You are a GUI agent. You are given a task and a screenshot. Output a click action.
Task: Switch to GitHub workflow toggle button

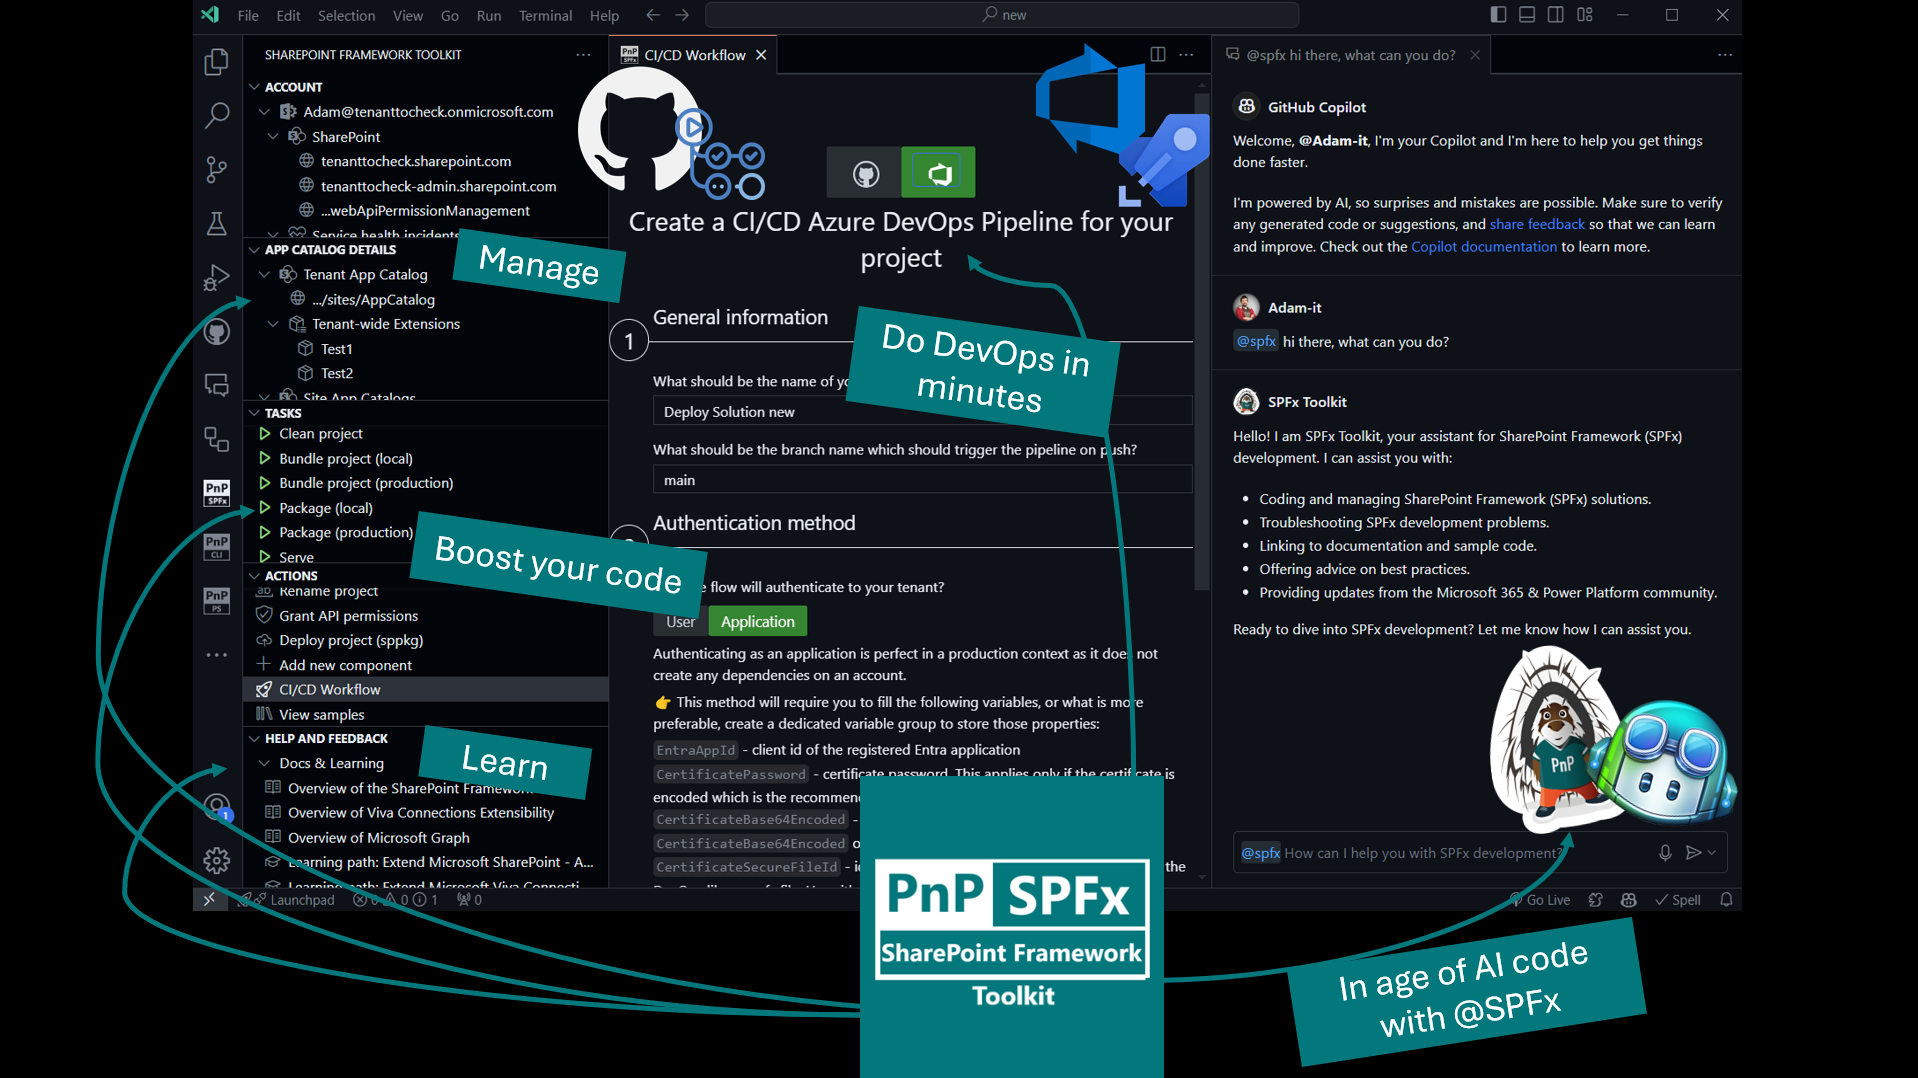point(865,174)
